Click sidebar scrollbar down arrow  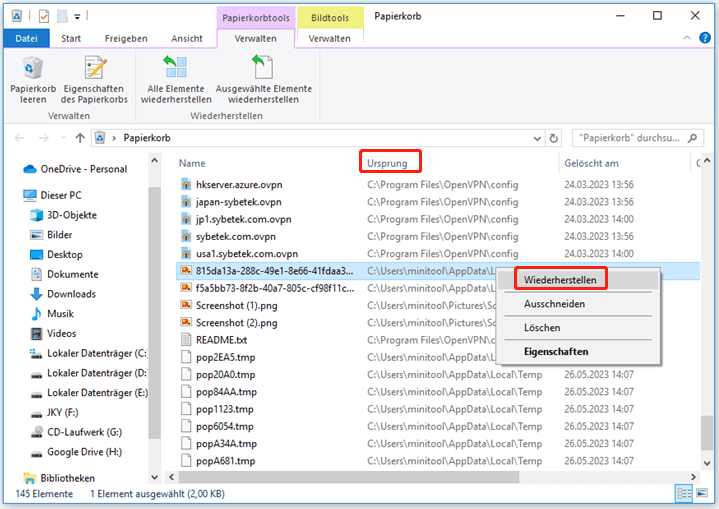pos(155,477)
